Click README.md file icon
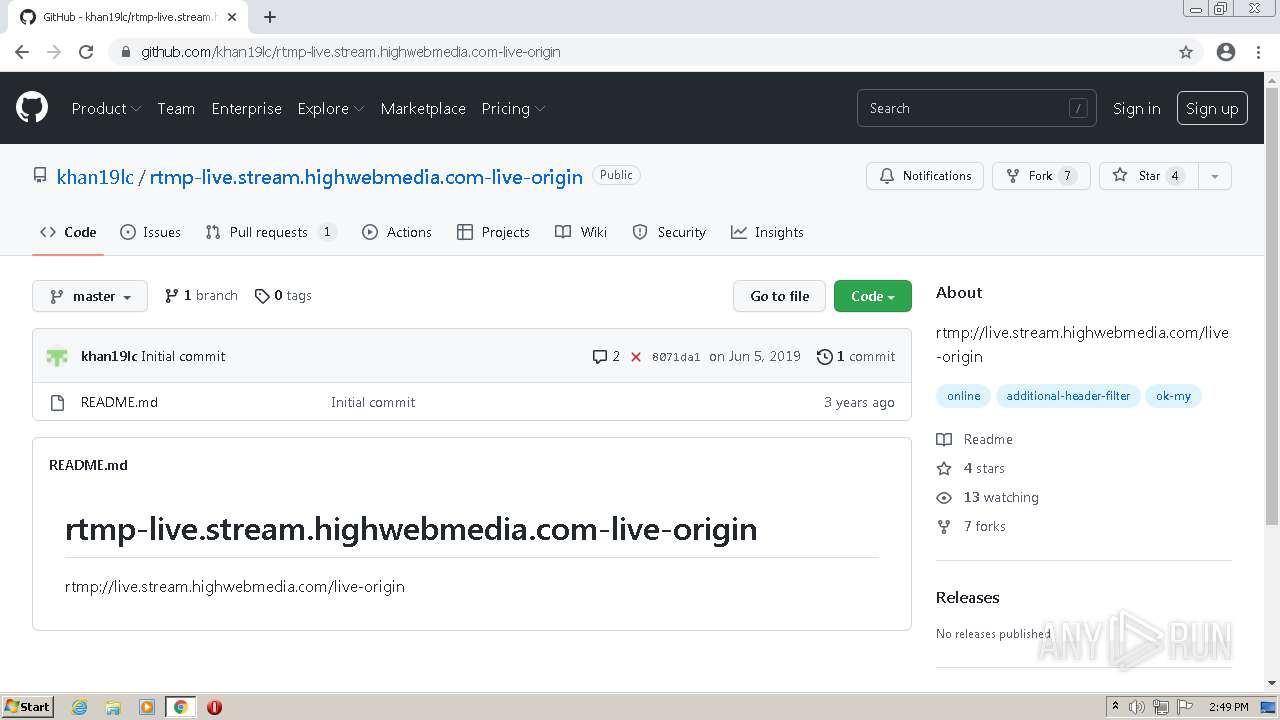Image resolution: width=1280 pixels, height=720 pixels. pyautogui.click(x=57, y=402)
